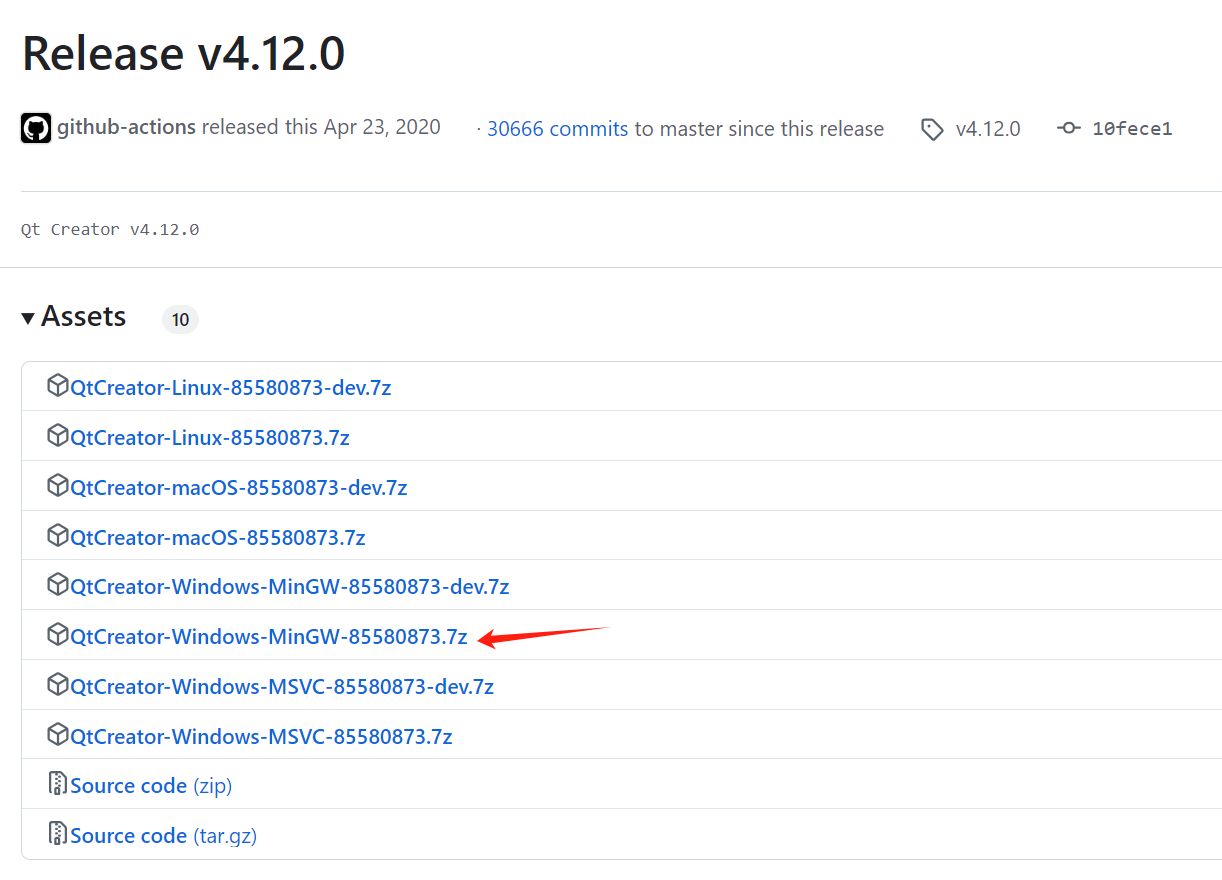Image resolution: width=1222 pixels, height=880 pixels.
Task: Click the Release v4.12.0 heading
Action: [x=184, y=53]
